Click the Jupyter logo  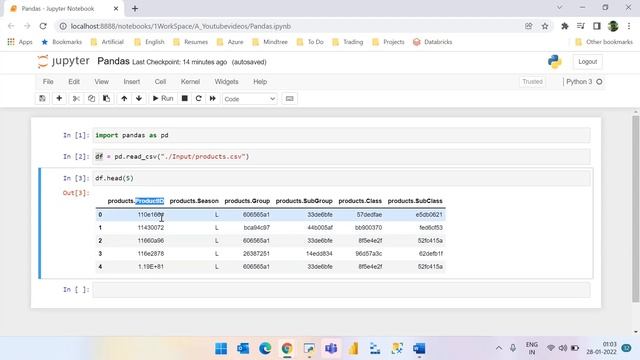(63, 61)
